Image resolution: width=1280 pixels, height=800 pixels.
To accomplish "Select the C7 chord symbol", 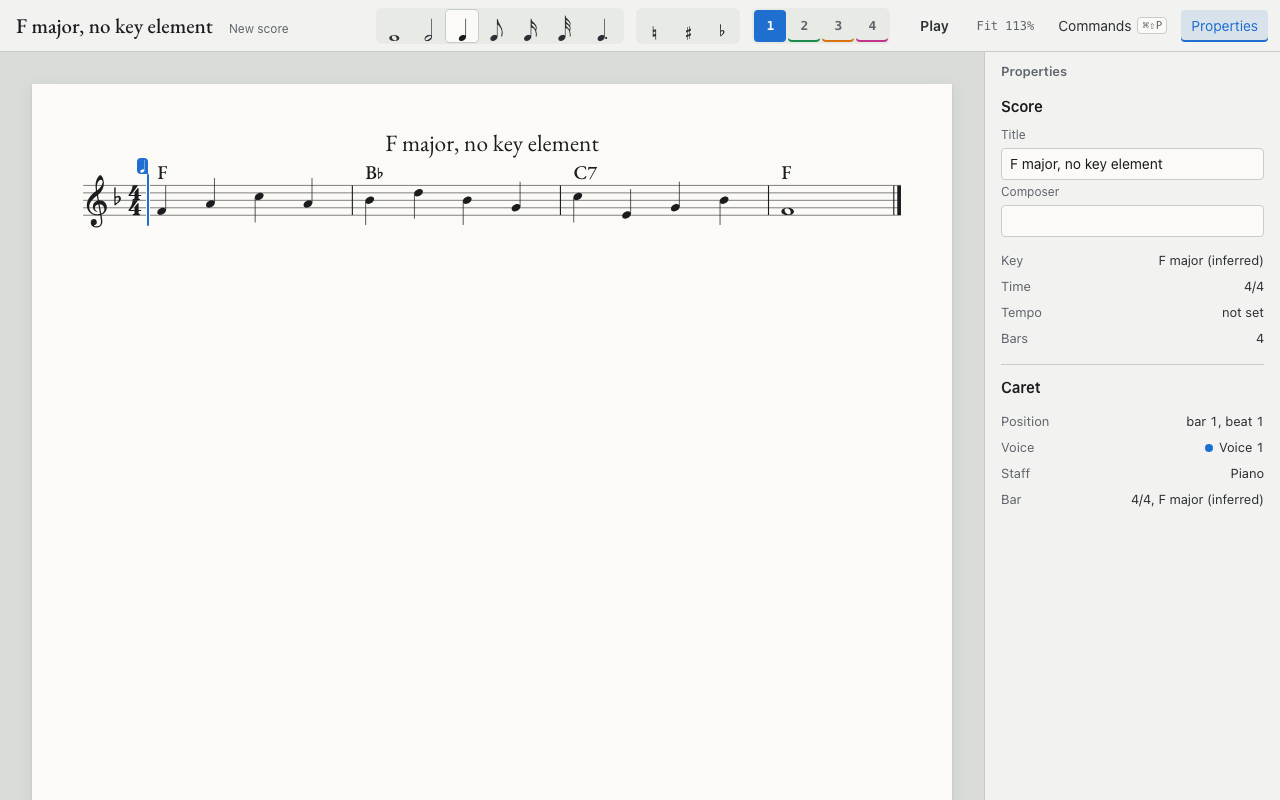I will coord(585,173).
